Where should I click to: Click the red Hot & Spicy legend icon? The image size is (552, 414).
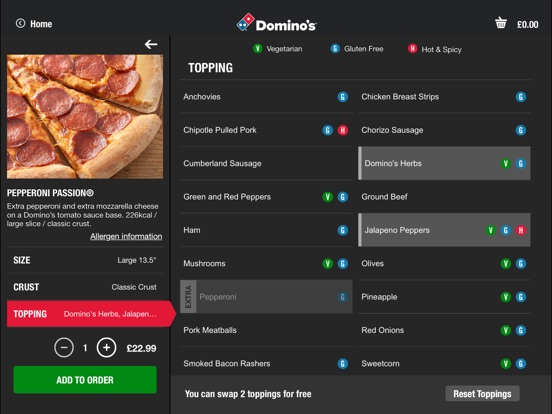click(x=413, y=49)
